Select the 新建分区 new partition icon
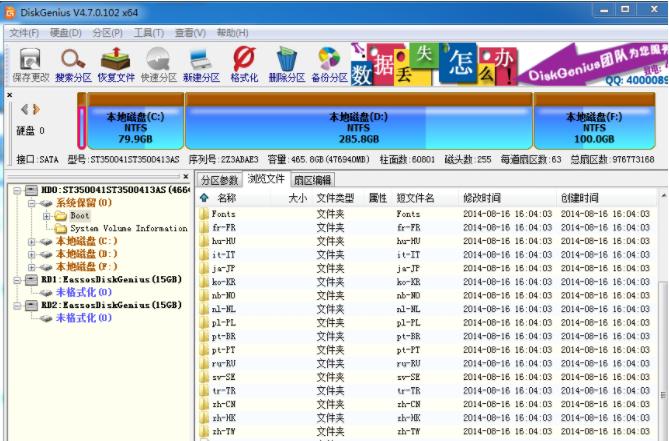669x441 pixels. (201, 65)
